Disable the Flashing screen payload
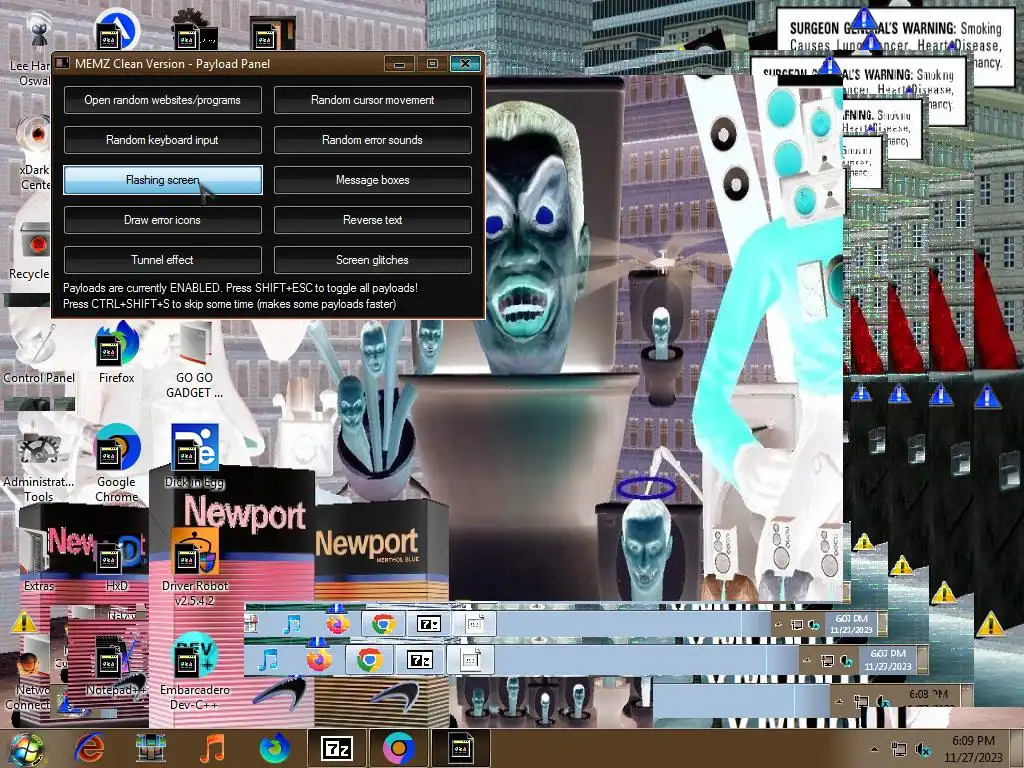This screenshot has width=1024, height=768. (163, 180)
